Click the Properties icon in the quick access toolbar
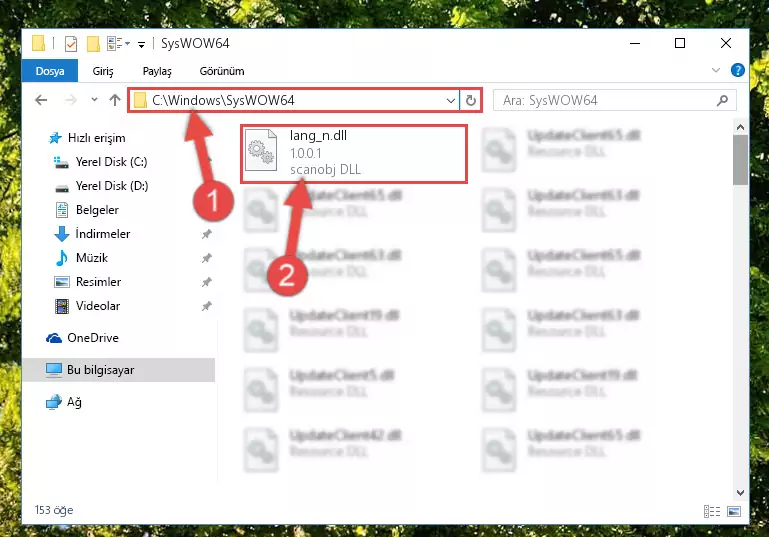This screenshot has height=537, width=769. click(71, 44)
